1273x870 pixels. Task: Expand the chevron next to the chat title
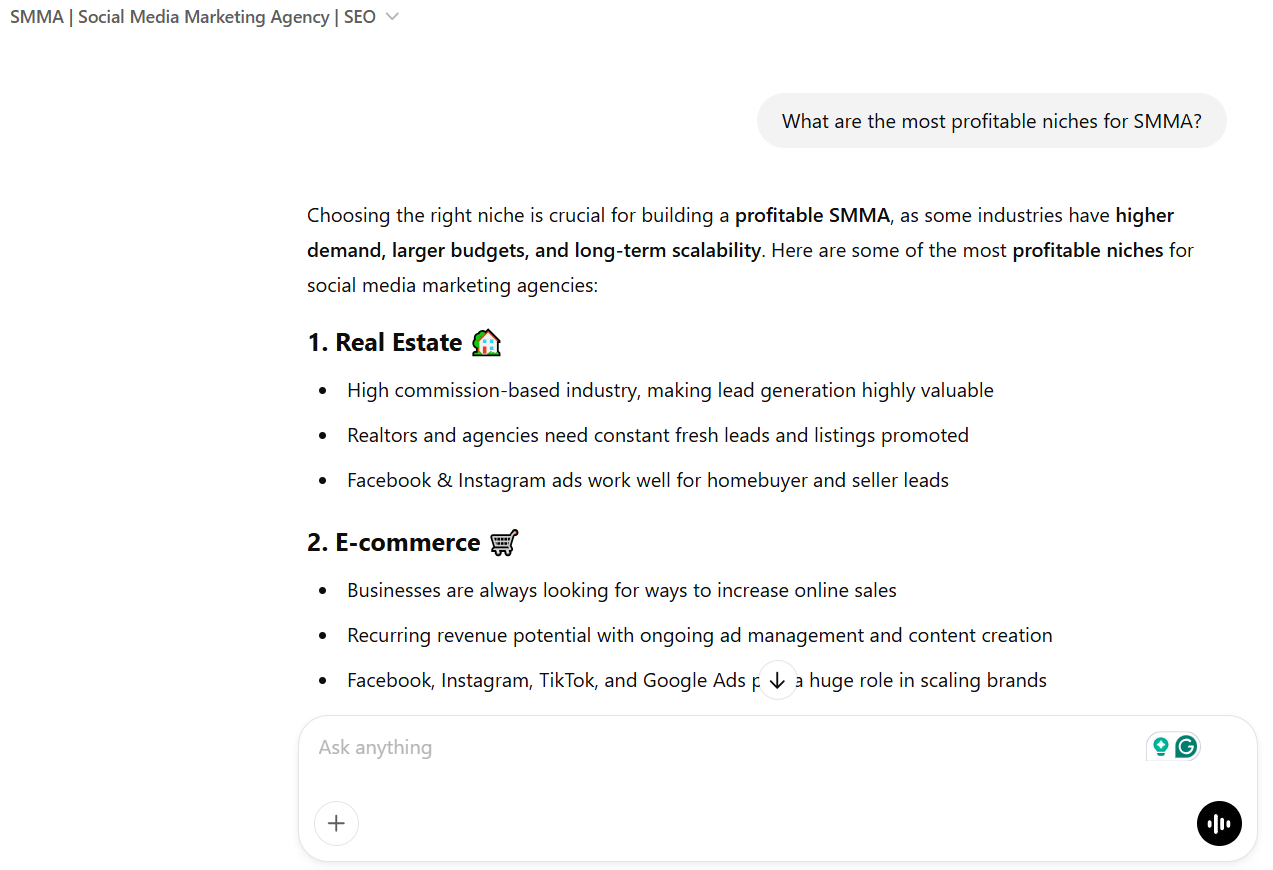pyautogui.click(x=392, y=17)
